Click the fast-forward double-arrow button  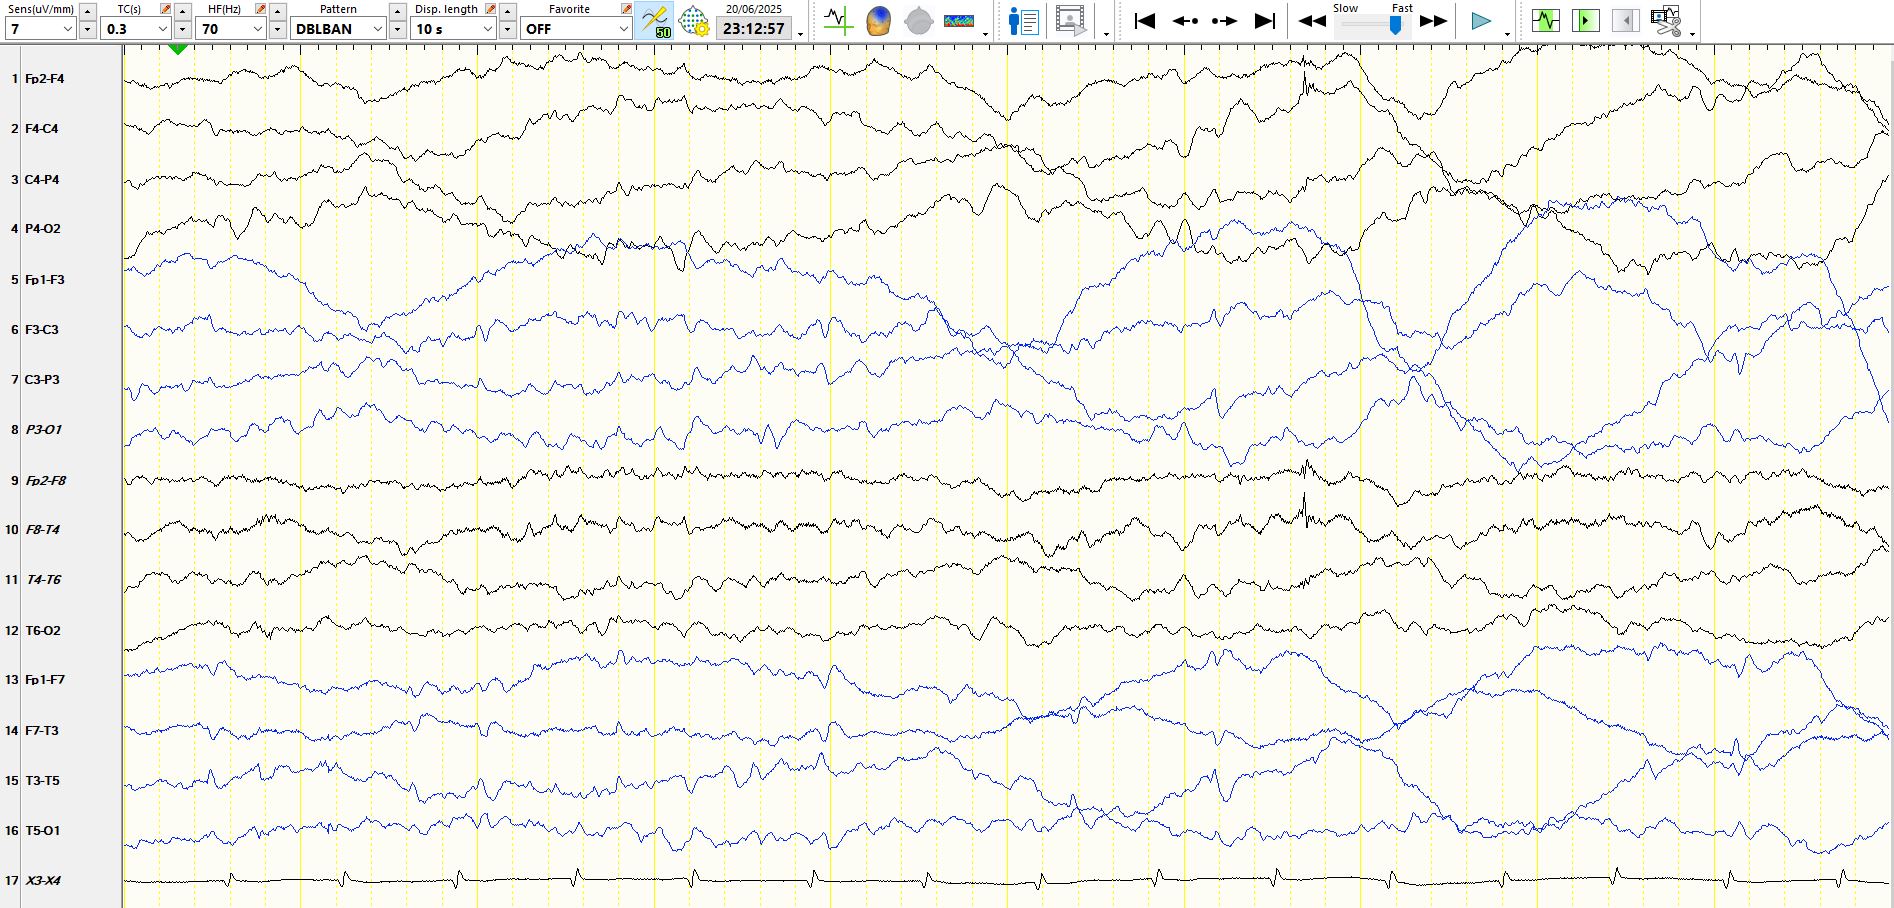[x=1433, y=21]
